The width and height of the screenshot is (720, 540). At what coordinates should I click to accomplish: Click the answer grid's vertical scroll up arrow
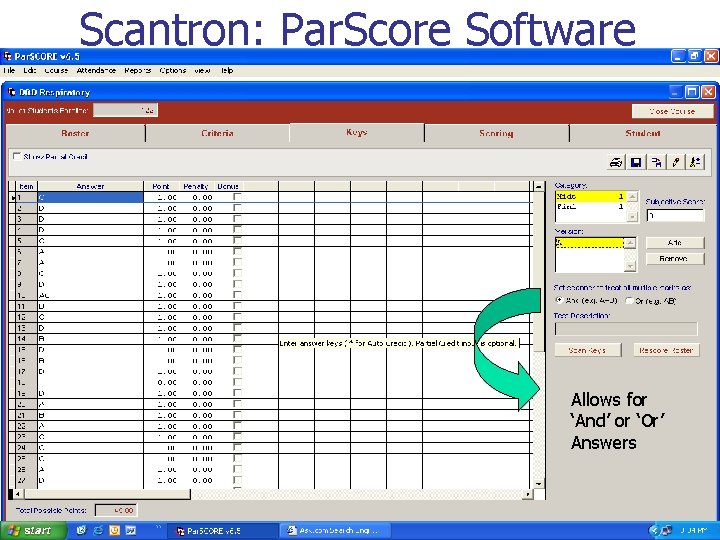pyautogui.click(x=538, y=186)
